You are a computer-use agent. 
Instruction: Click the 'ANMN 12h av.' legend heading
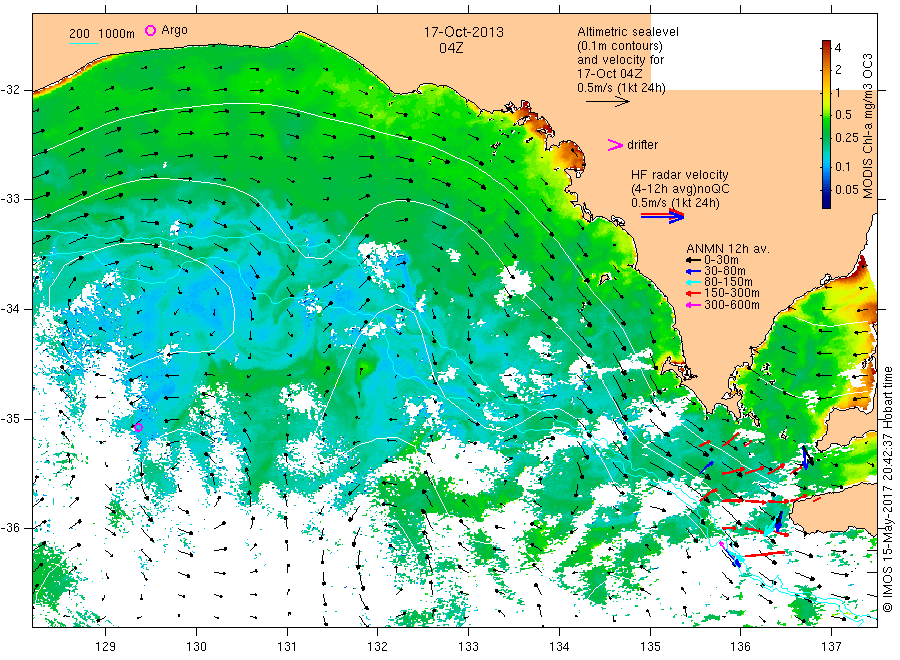point(728,249)
